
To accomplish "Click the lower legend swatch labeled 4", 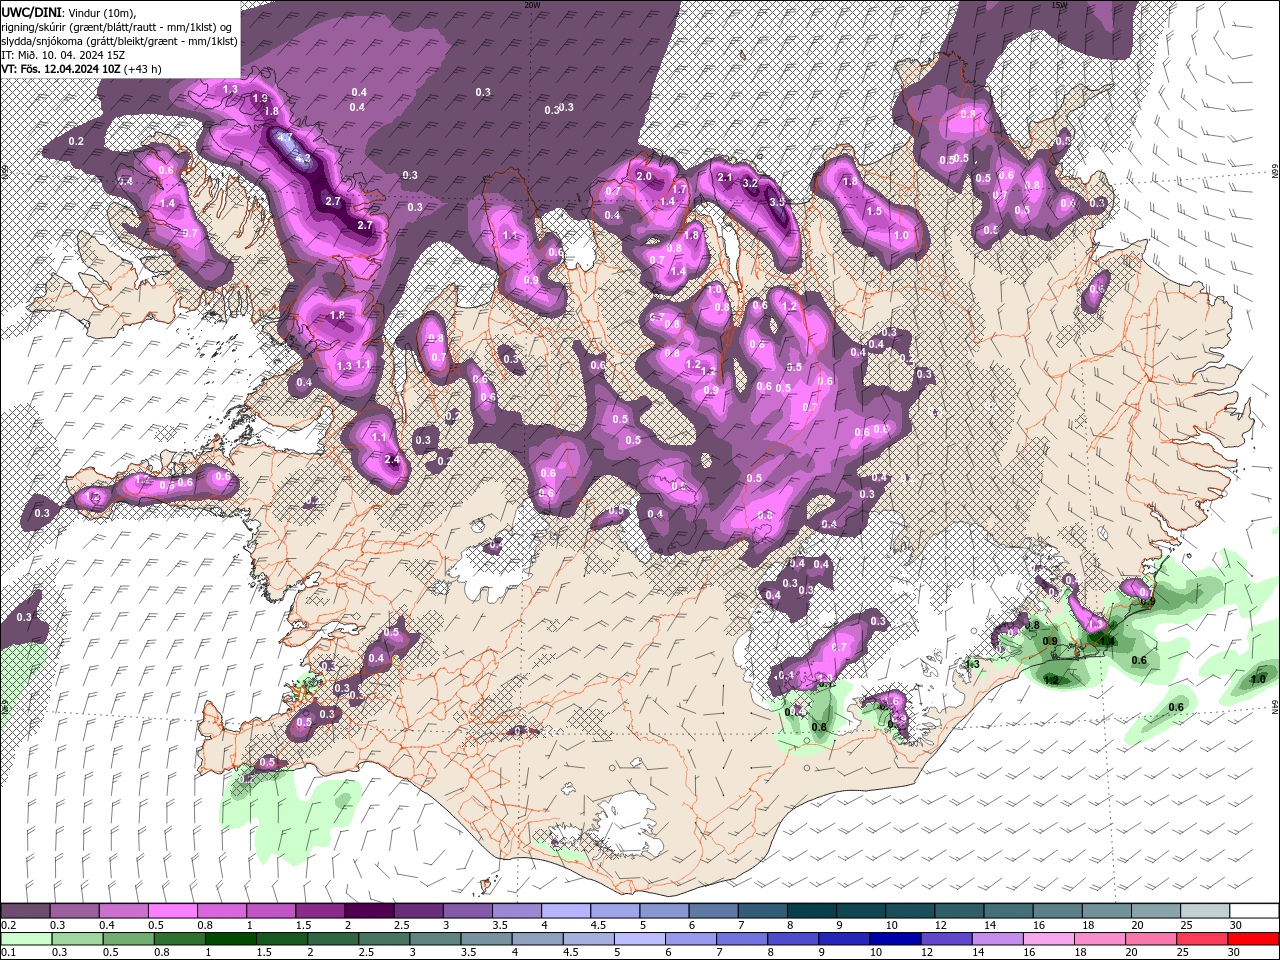I will (x=538, y=940).
